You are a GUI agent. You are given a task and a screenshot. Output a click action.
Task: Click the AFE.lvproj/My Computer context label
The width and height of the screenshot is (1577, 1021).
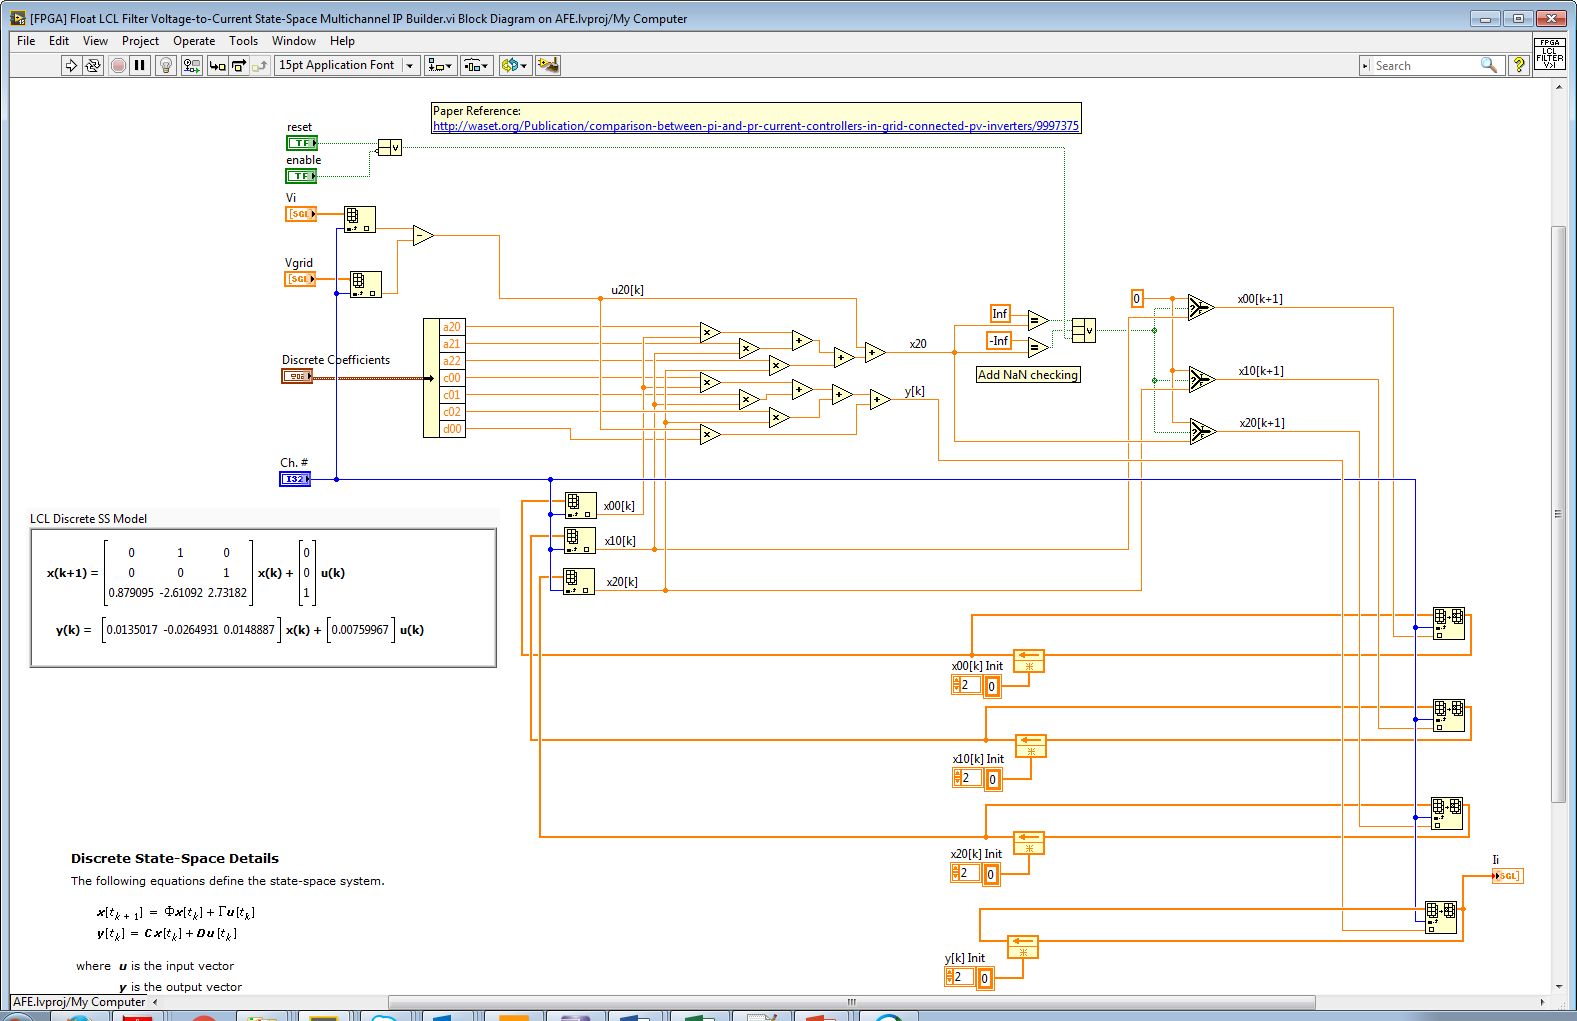[79, 1002]
